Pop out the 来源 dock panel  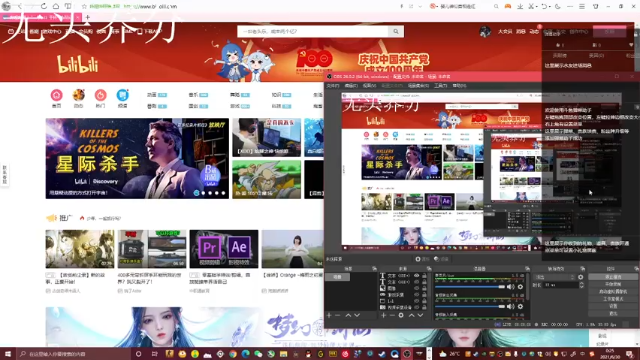(x=429, y=269)
